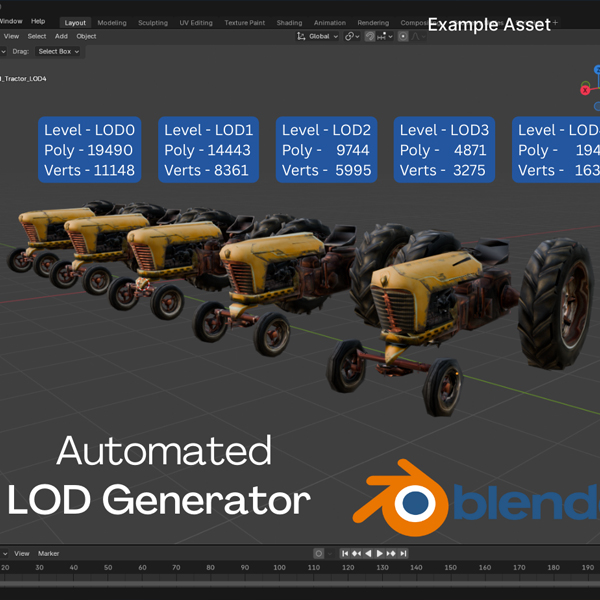Toggle the snap magnet icon
600x600 pixels.
pos(370,36)
